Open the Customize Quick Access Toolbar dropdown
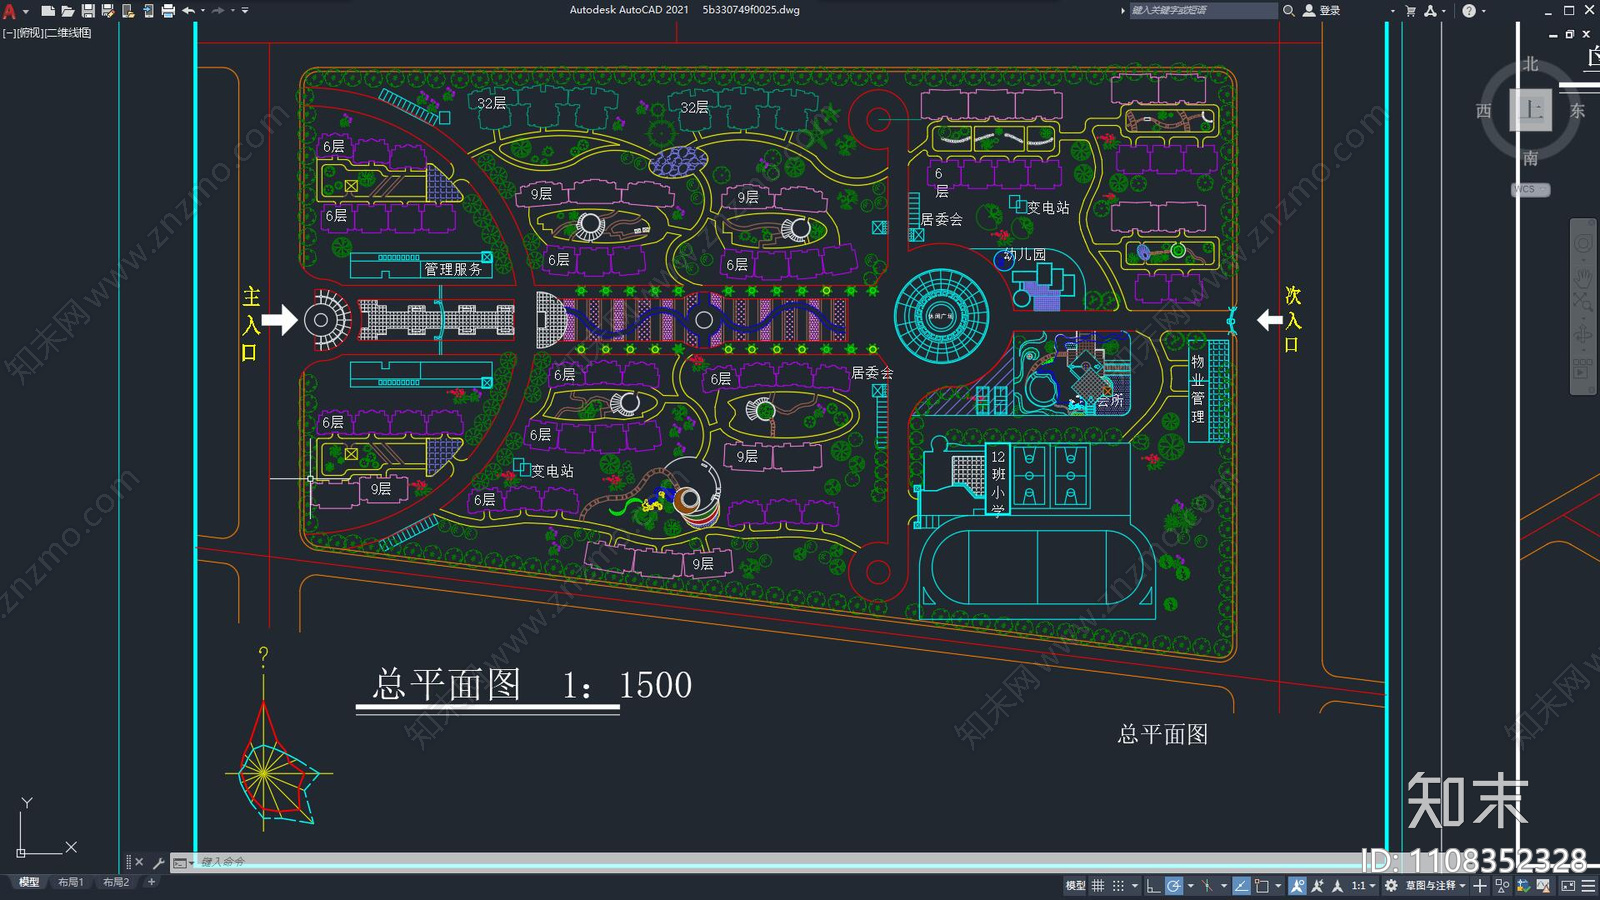Screen dimensions: 1600x900 (245, 11)
